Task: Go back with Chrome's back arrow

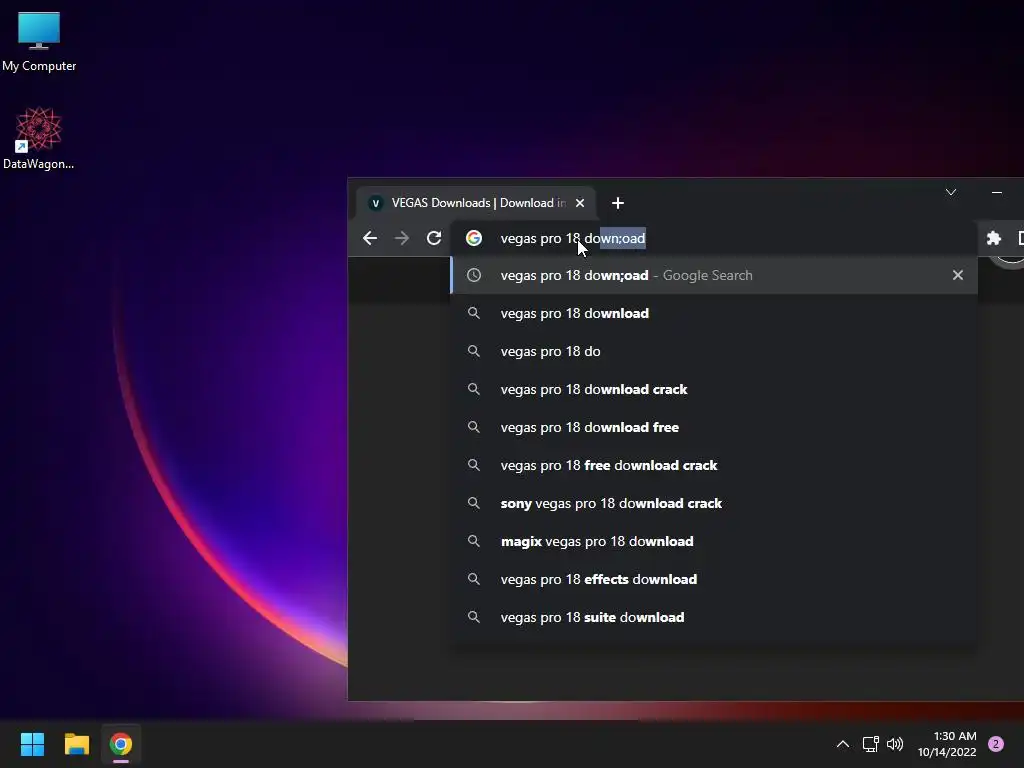Action: [370, 238]
